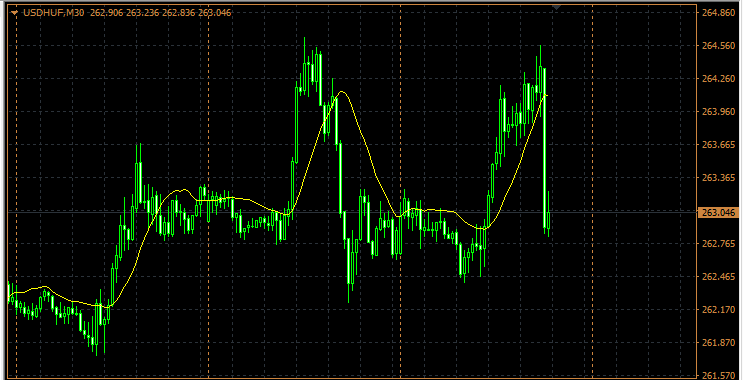Click the last candle at chart's right edge
The height and width of the screenshot is (380, 743).
549,215
